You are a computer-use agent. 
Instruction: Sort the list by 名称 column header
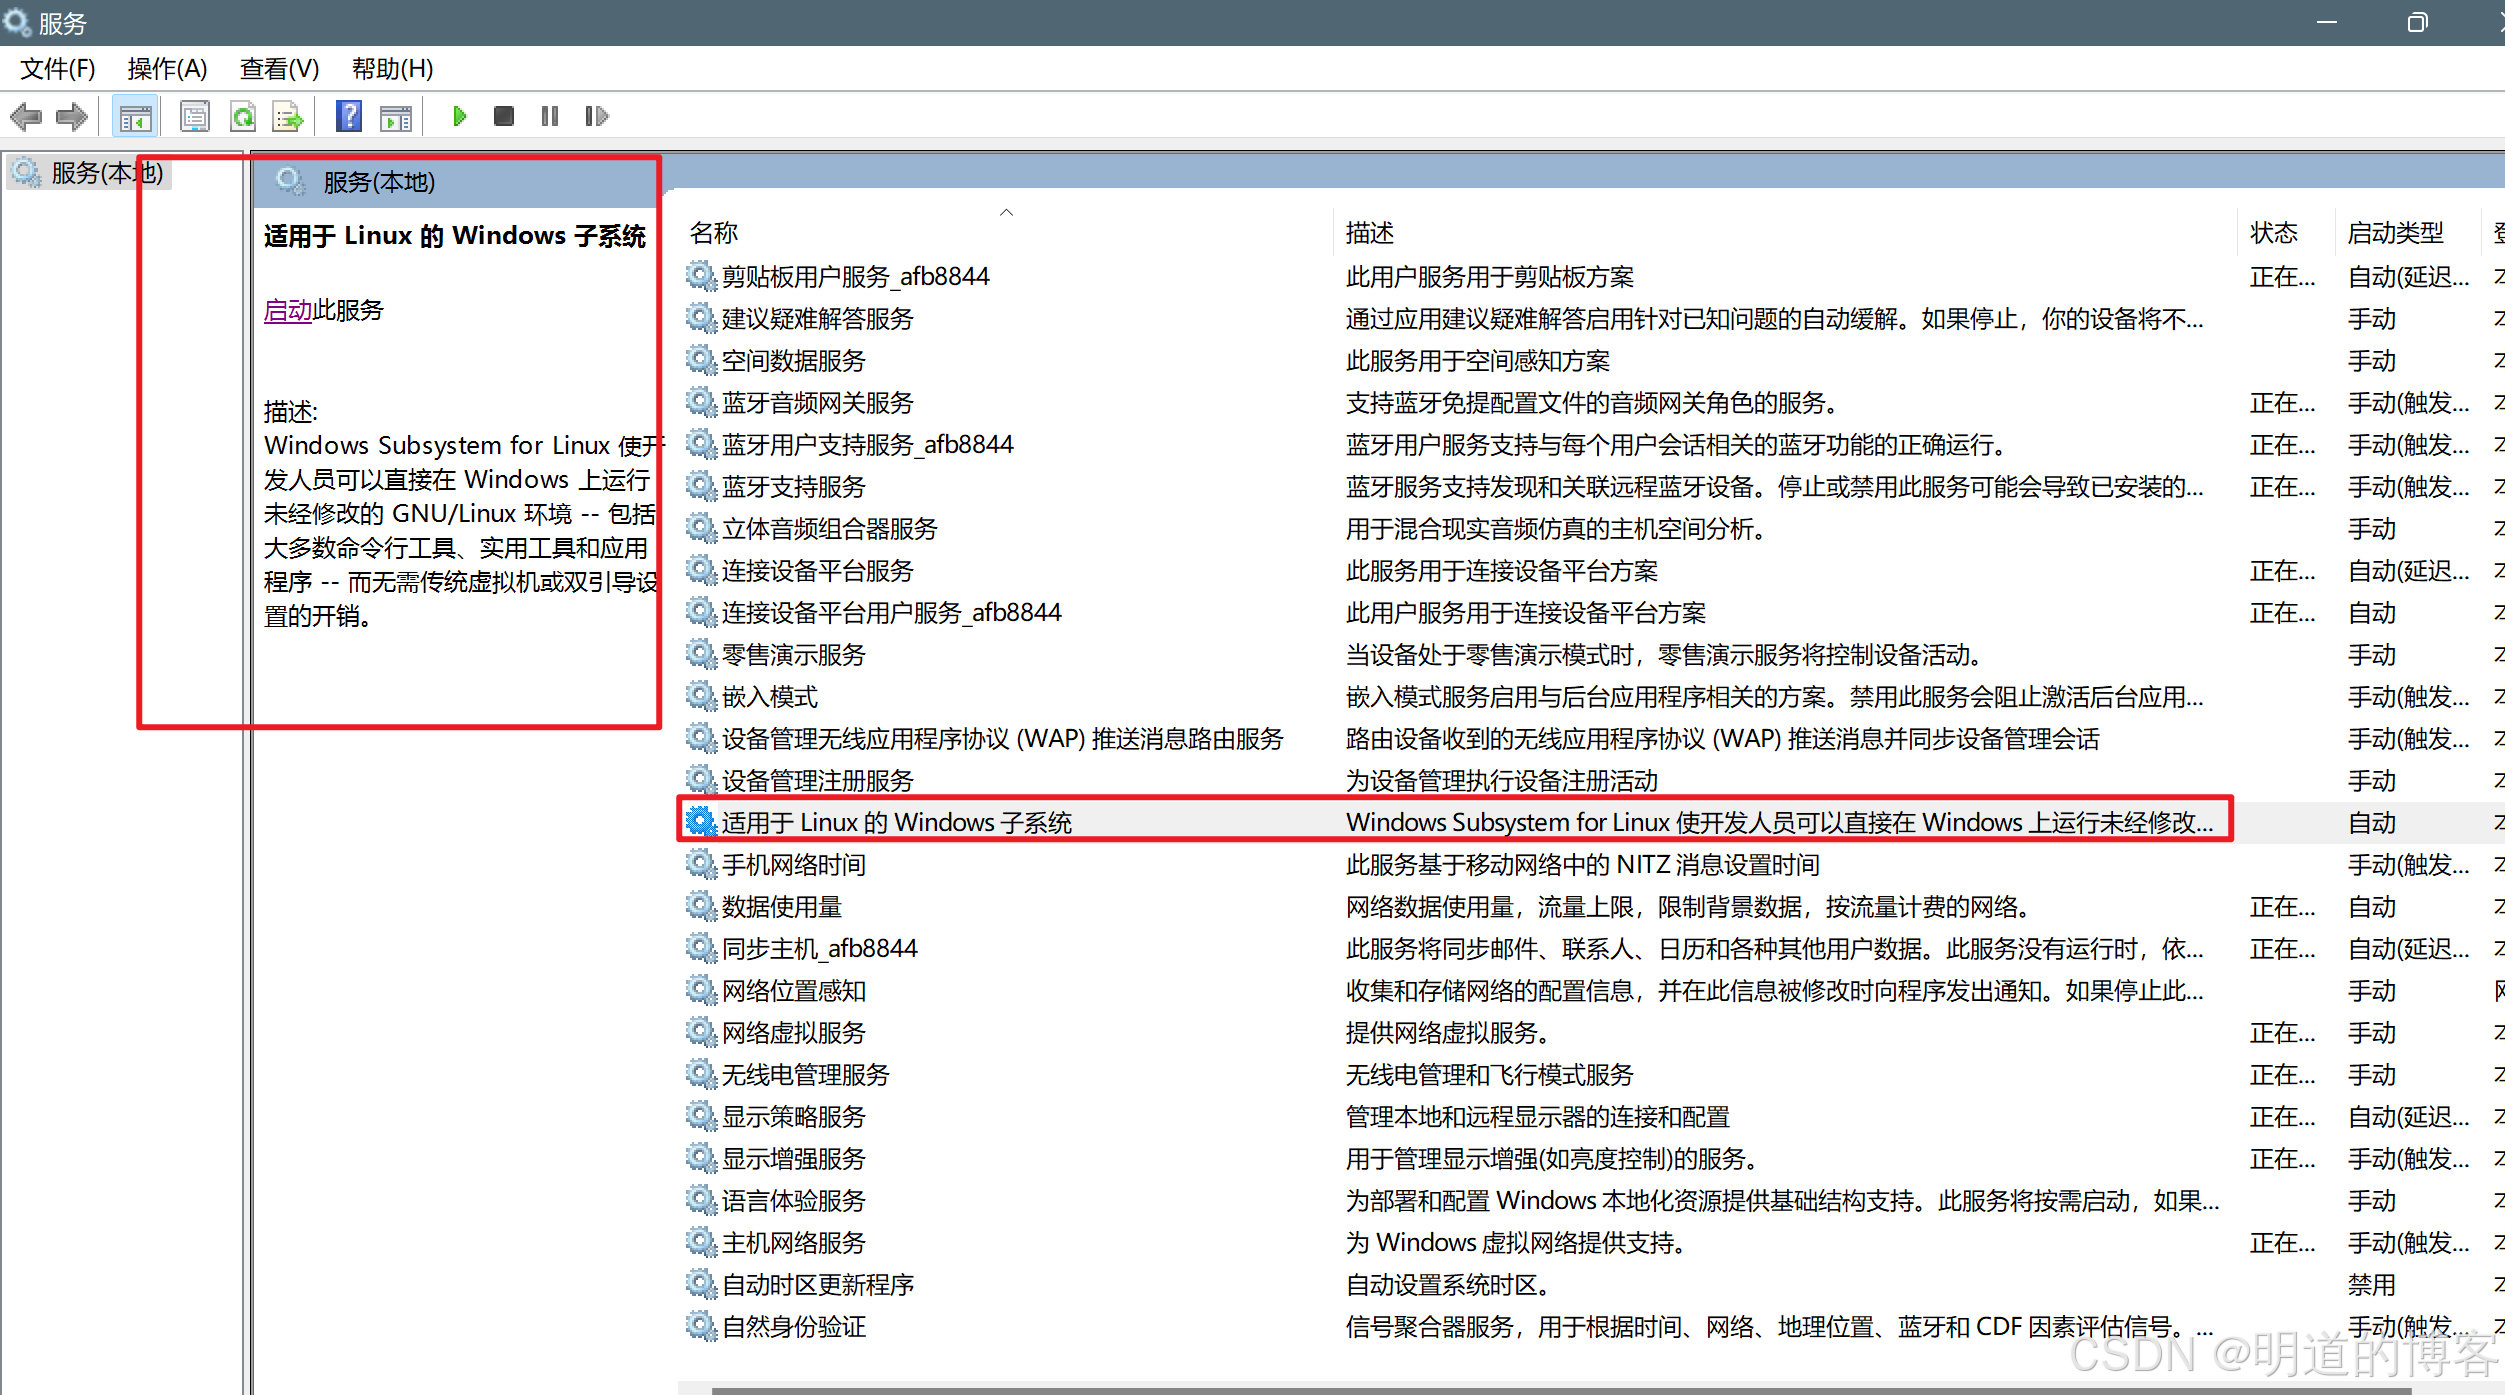[x=714, y=233]
